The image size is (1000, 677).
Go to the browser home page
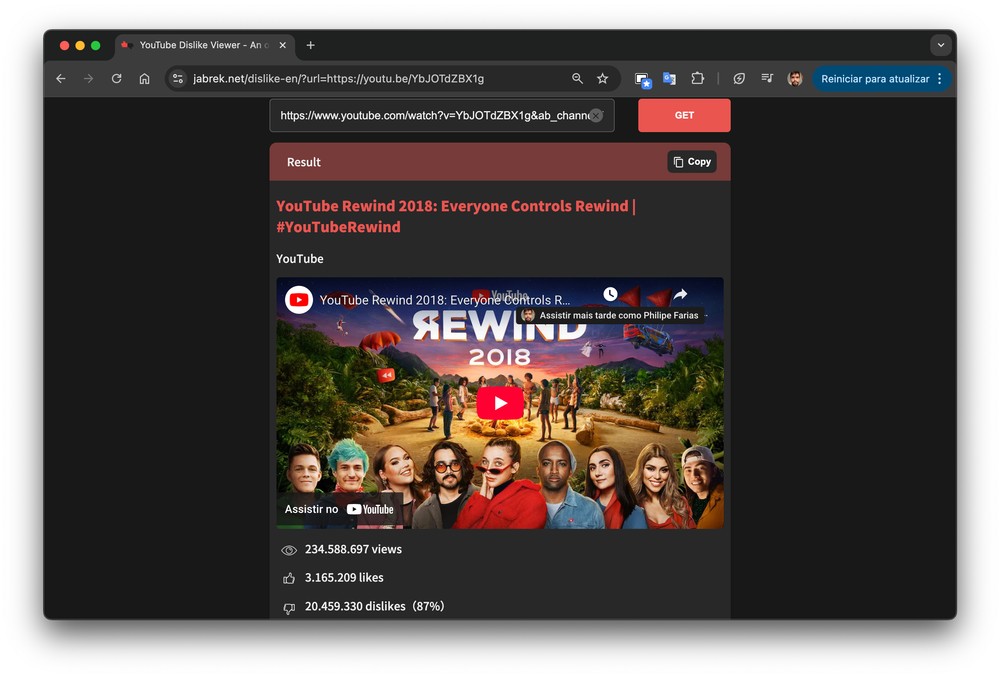pos(144,79)
